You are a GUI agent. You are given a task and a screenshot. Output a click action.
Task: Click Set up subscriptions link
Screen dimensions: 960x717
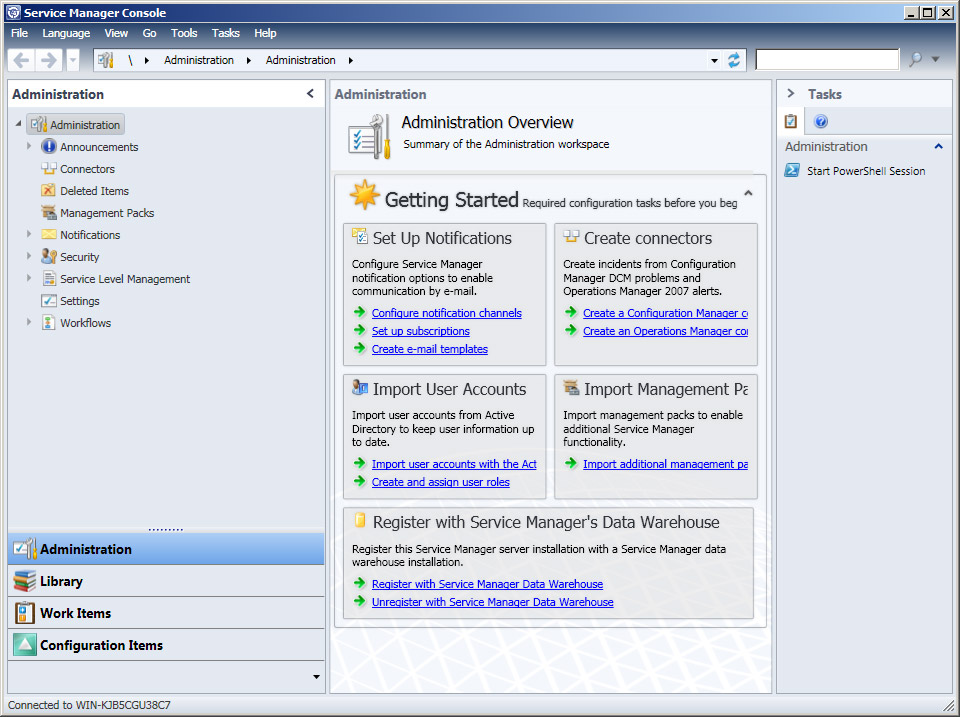click(421, 331)
